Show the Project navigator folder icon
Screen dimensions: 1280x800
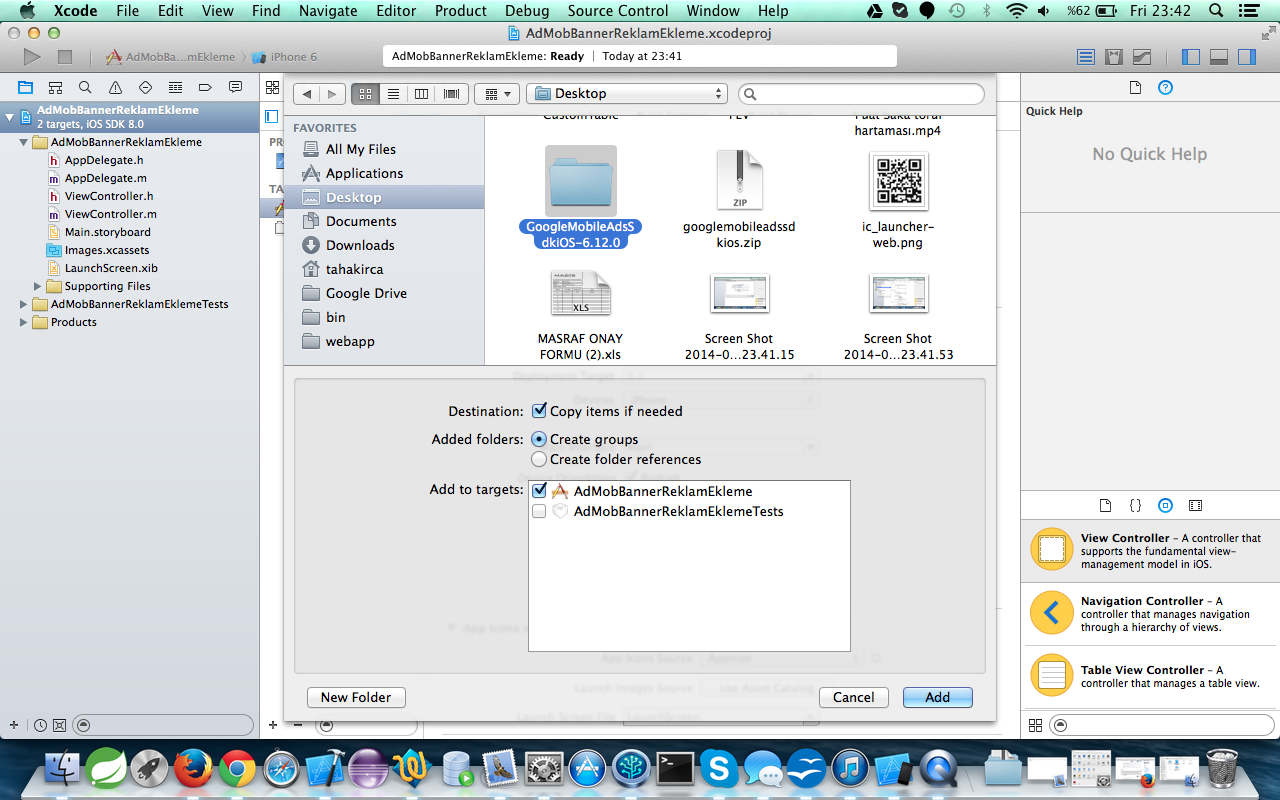[25, 87]
